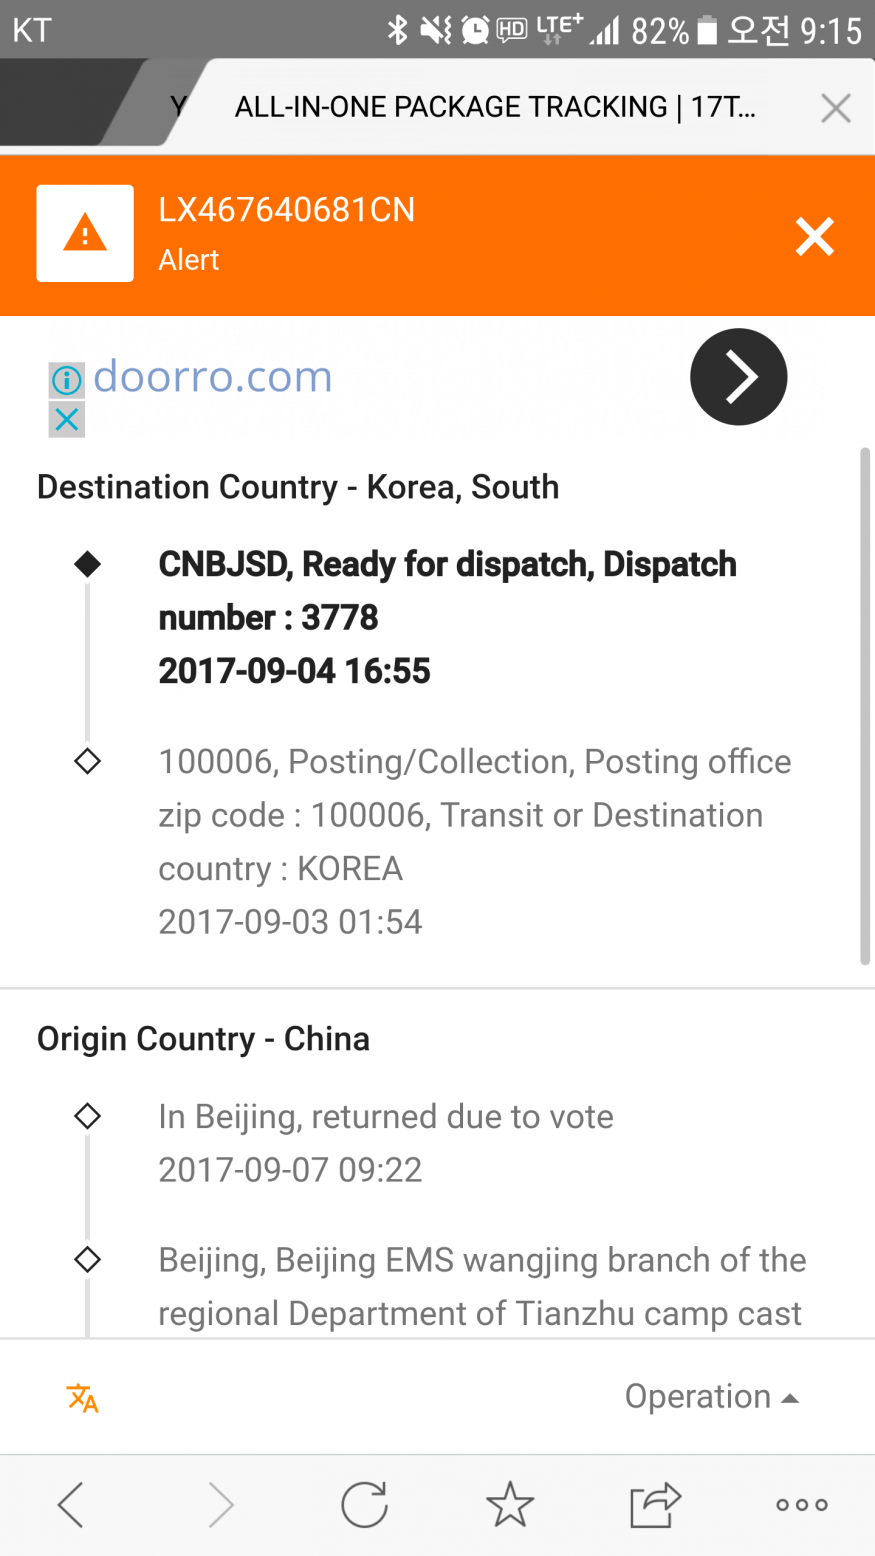
Task: Click the ad info icon
Action: [x=67, y=380]
